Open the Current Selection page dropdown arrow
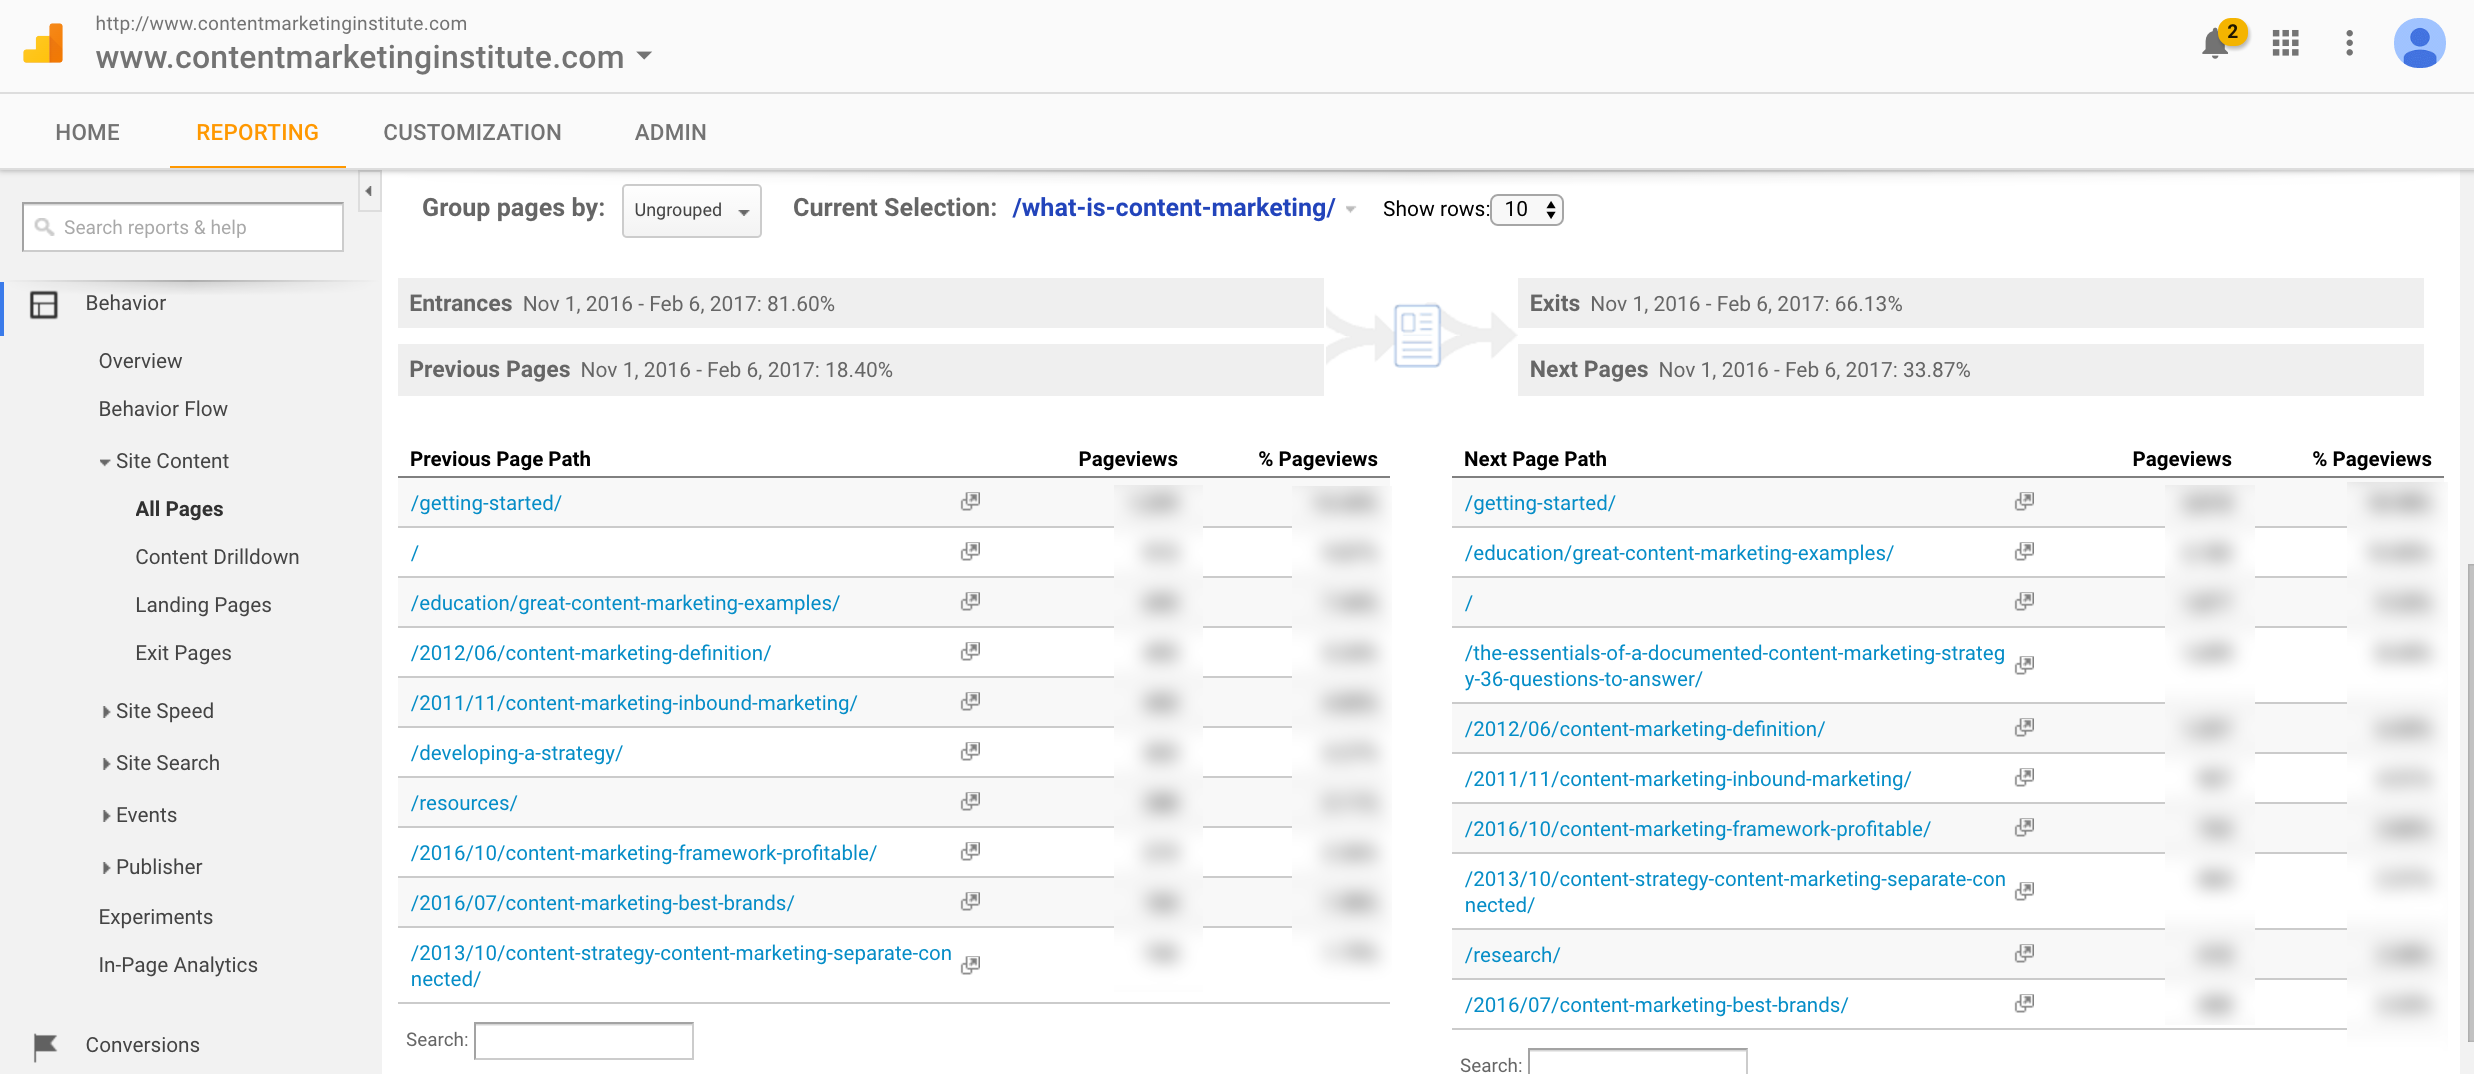 (1350, 210)
